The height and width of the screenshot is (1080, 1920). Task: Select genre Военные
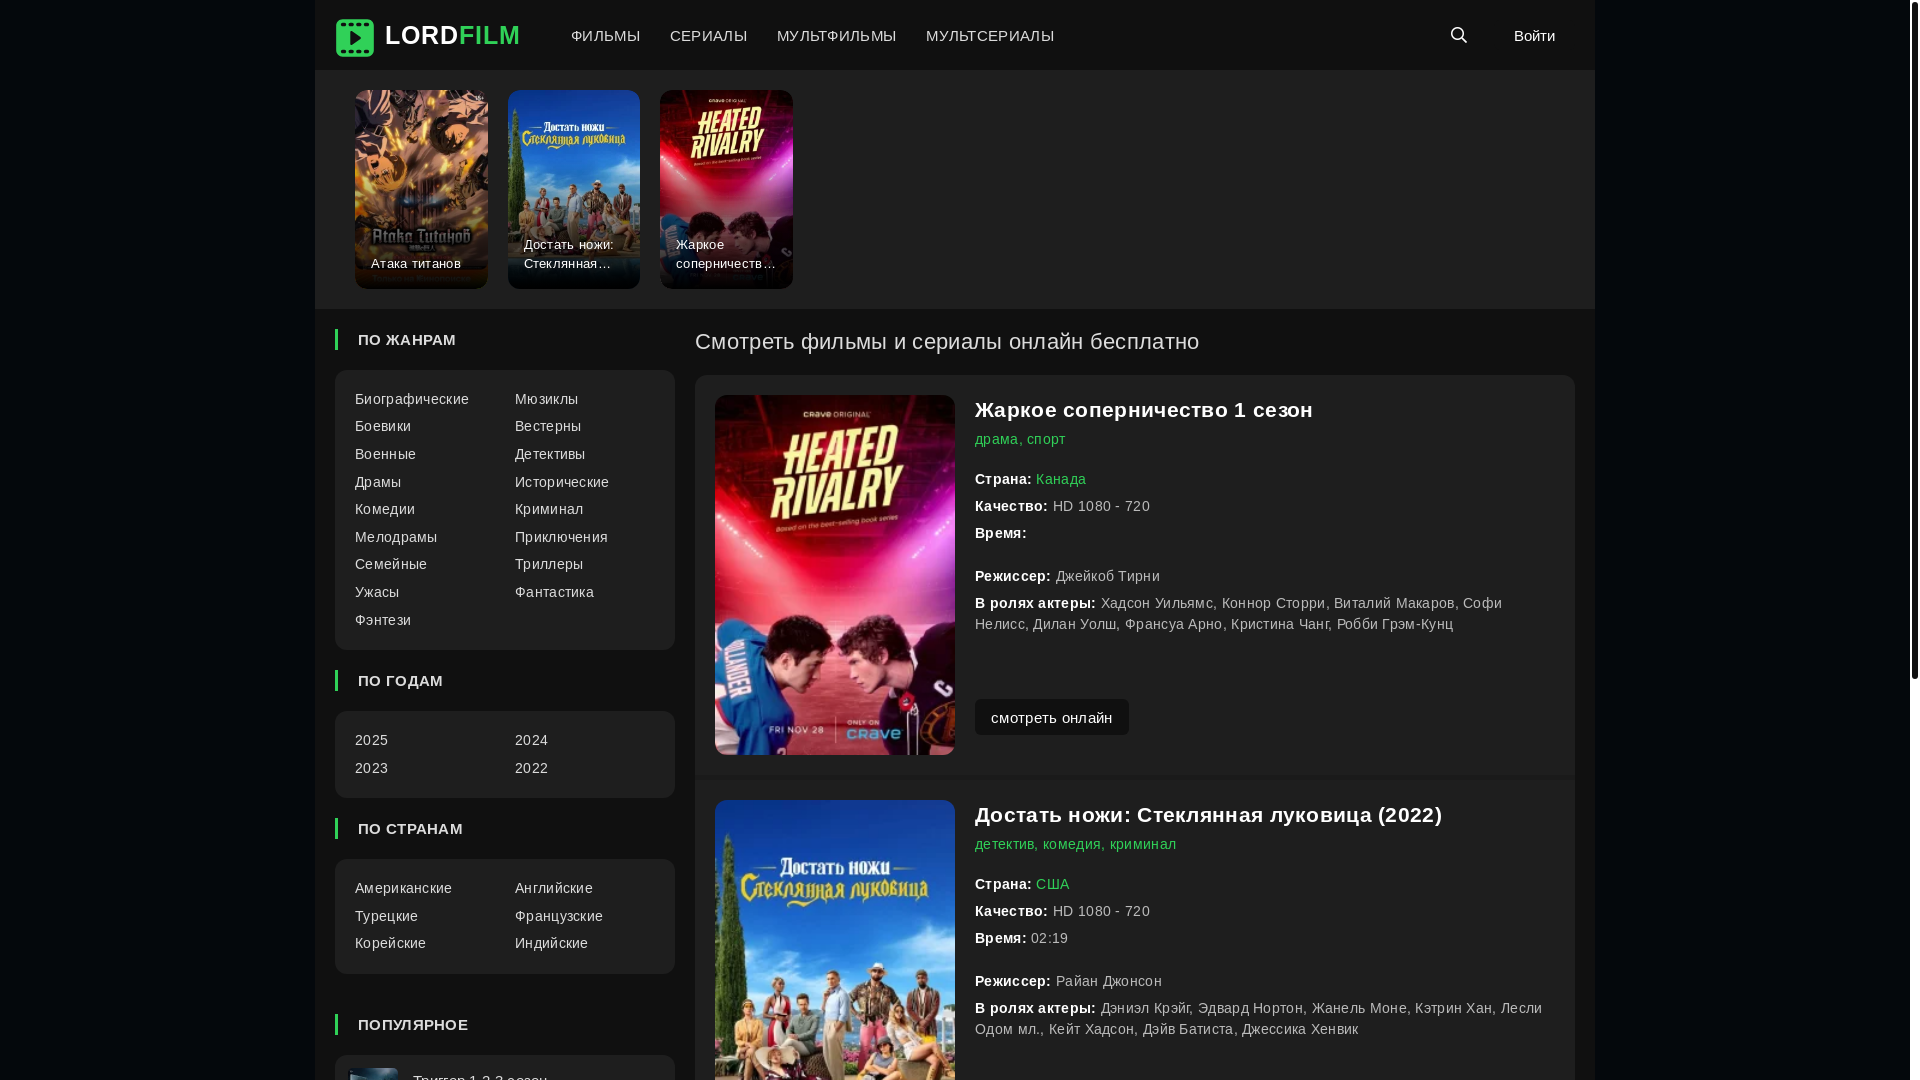385,454
